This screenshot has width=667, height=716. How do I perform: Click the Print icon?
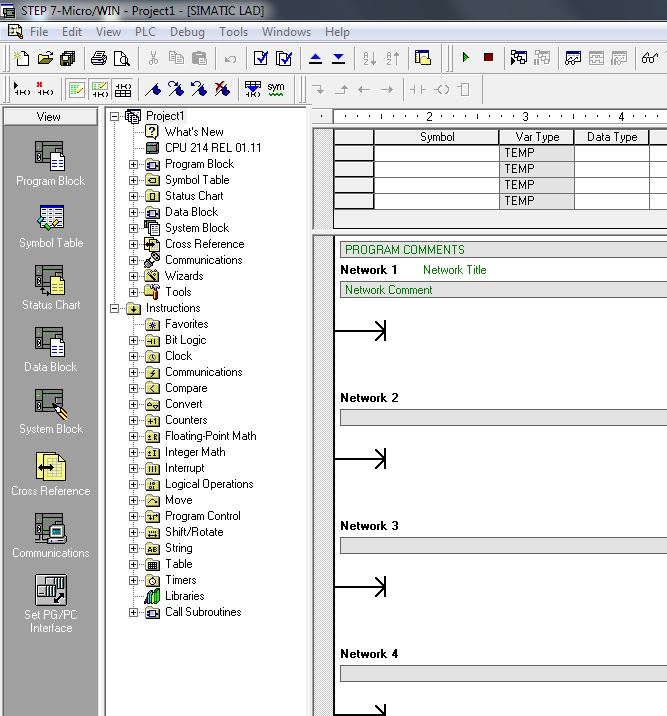coord(99,58)
